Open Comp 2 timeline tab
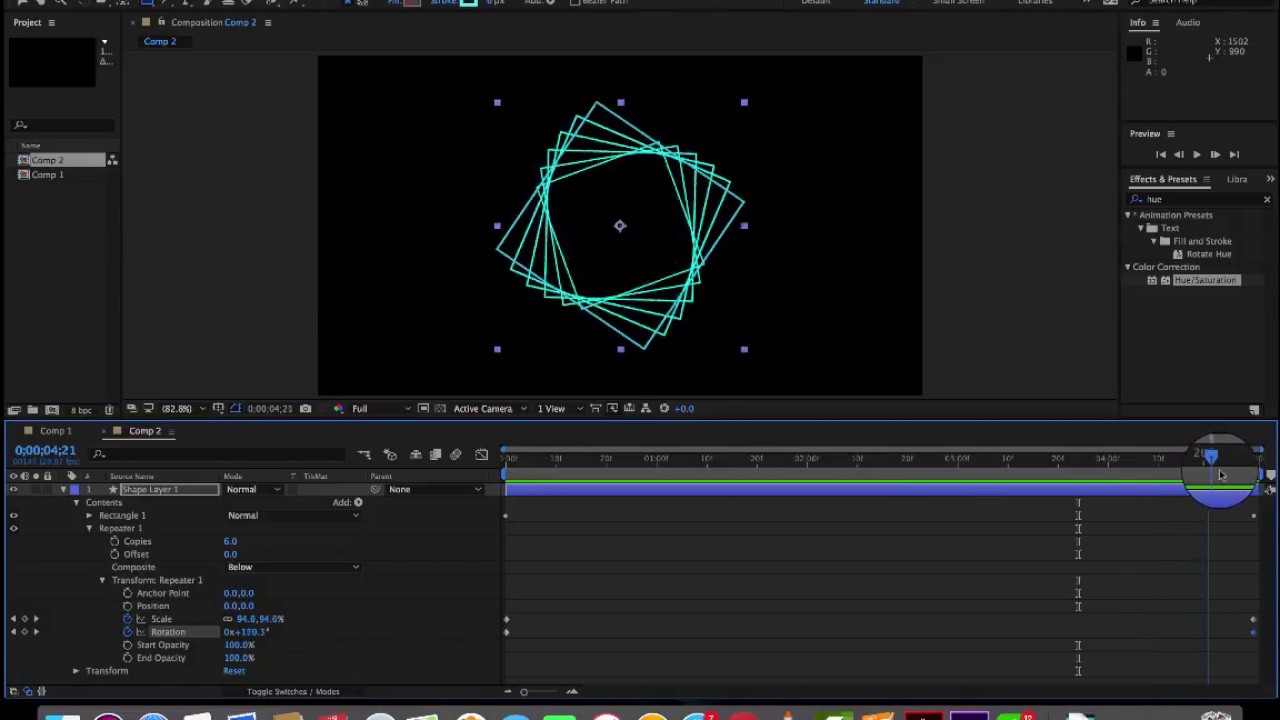This screenshot has height=720, width=1280. [145, 431]
